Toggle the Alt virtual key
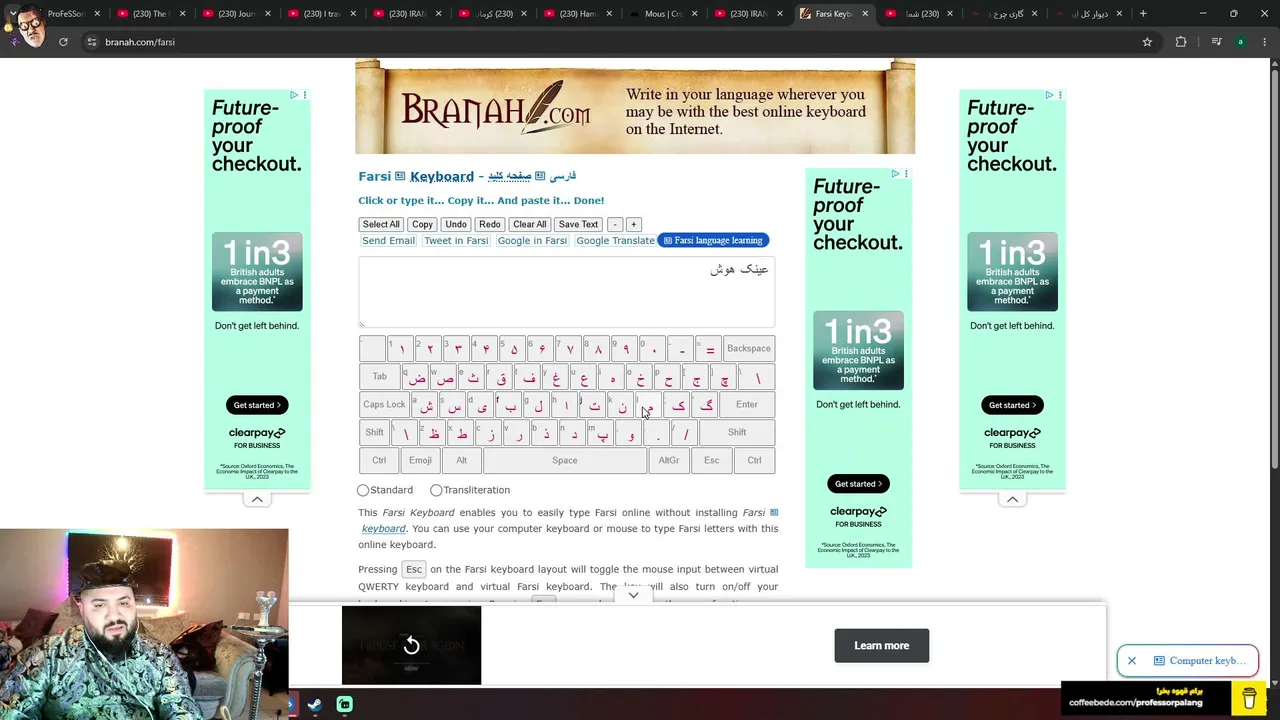This screenshot has height=720, width=1280. coord(461,460)
